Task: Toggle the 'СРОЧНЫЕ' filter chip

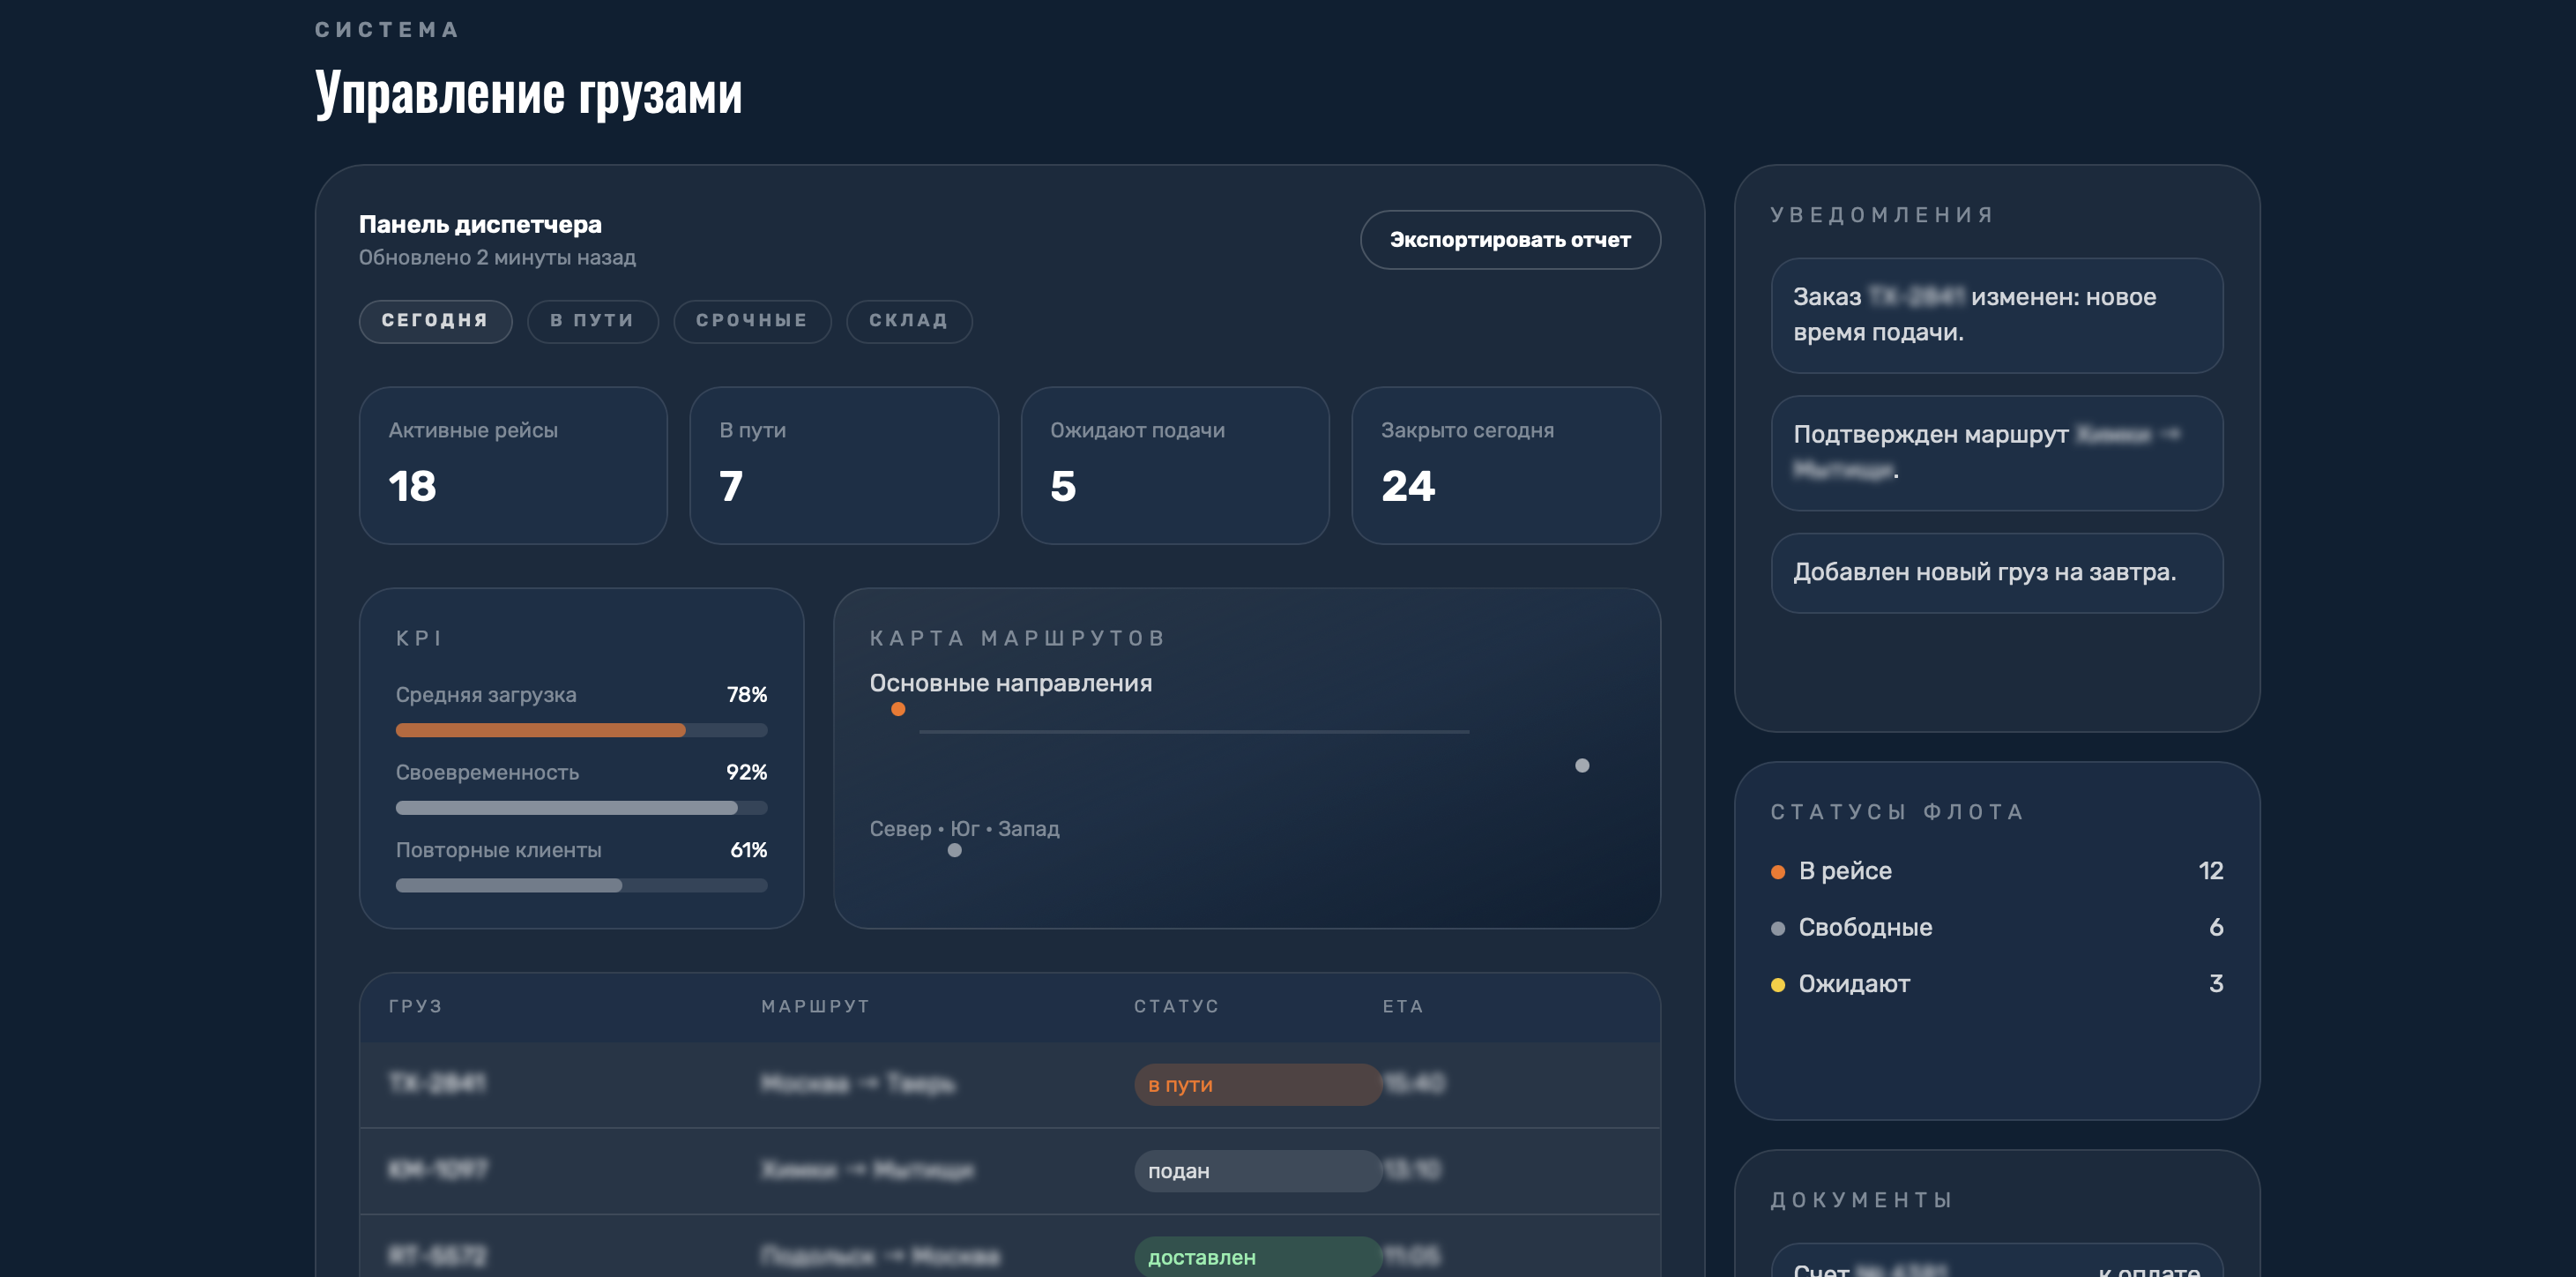Action: 752,321
